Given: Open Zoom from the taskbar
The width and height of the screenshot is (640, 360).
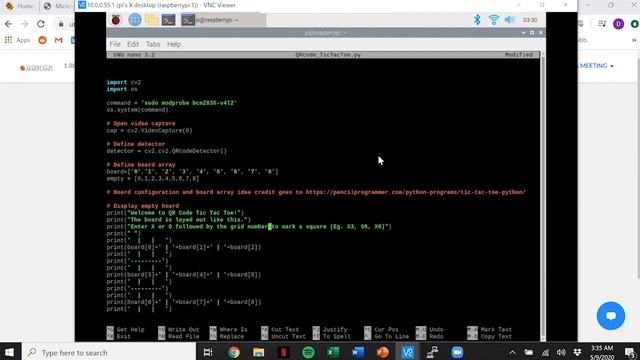Looking at the screenshot, I should click(457, 352).
